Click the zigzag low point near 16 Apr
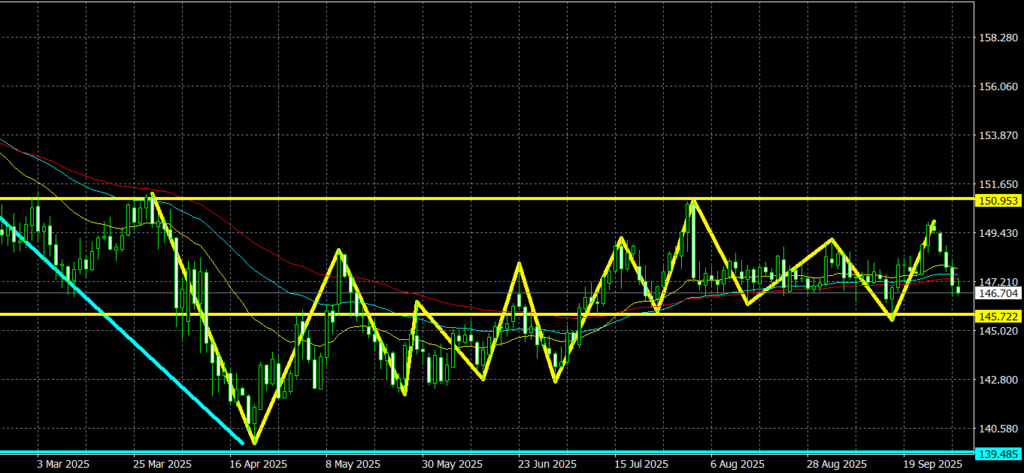The width and height of the screenshot is (1024, 473). click(x=253, y=443)
